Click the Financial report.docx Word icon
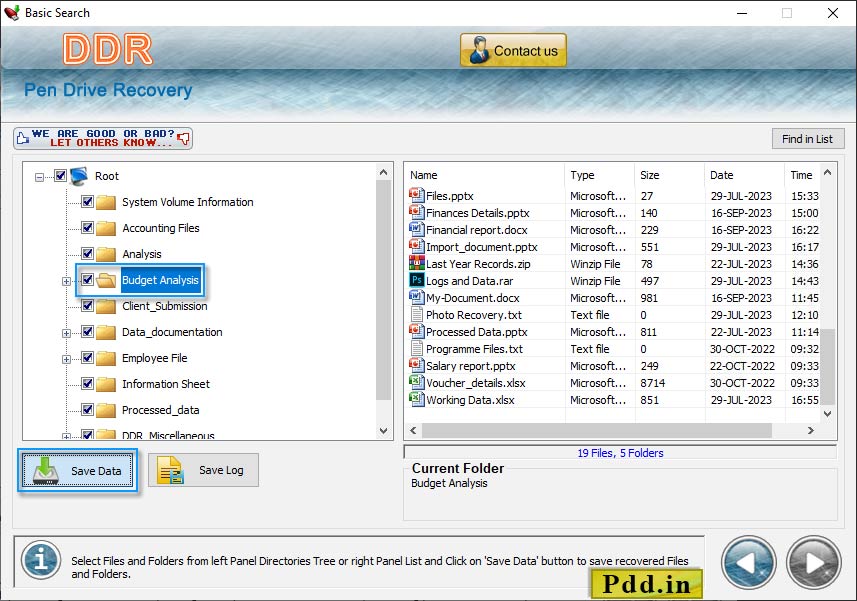The width and height of the screenshot is (857, 601). click(x=416, y=229)
